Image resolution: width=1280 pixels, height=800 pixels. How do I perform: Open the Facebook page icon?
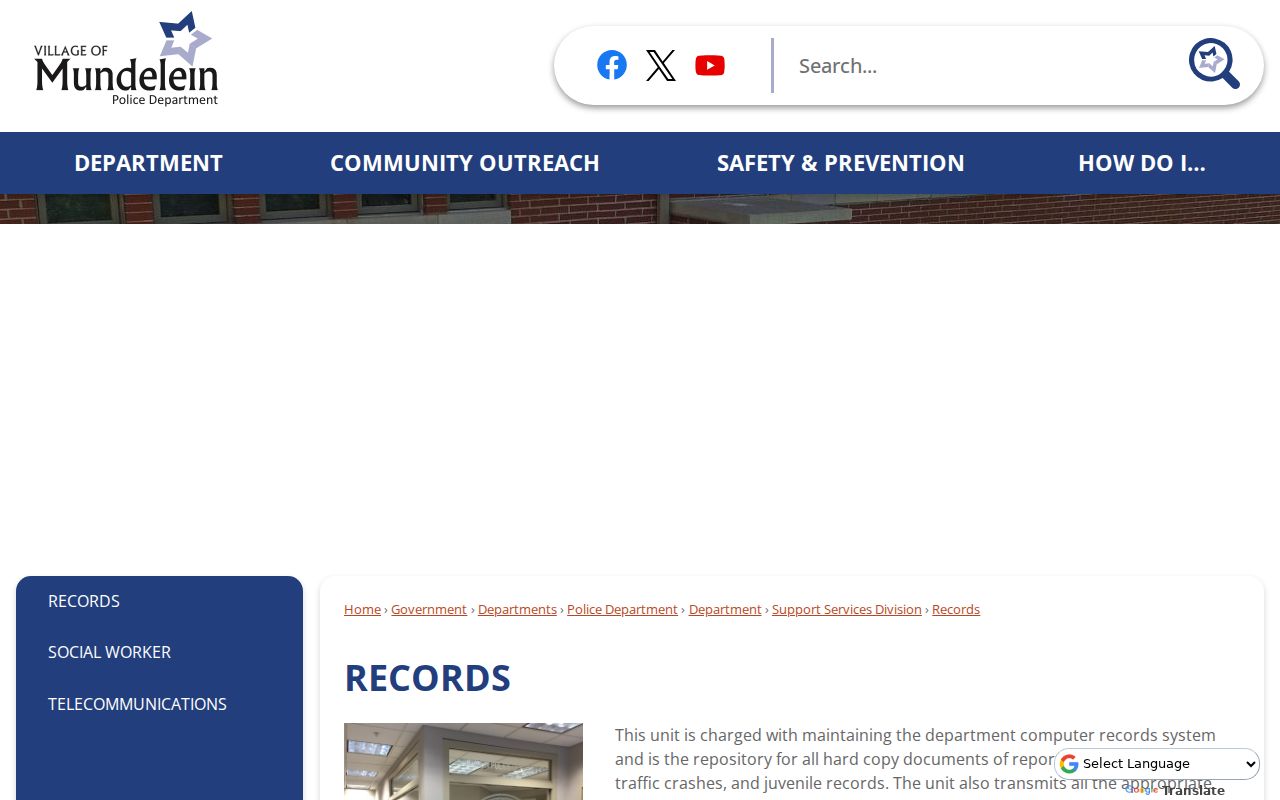tap(612, 65)
